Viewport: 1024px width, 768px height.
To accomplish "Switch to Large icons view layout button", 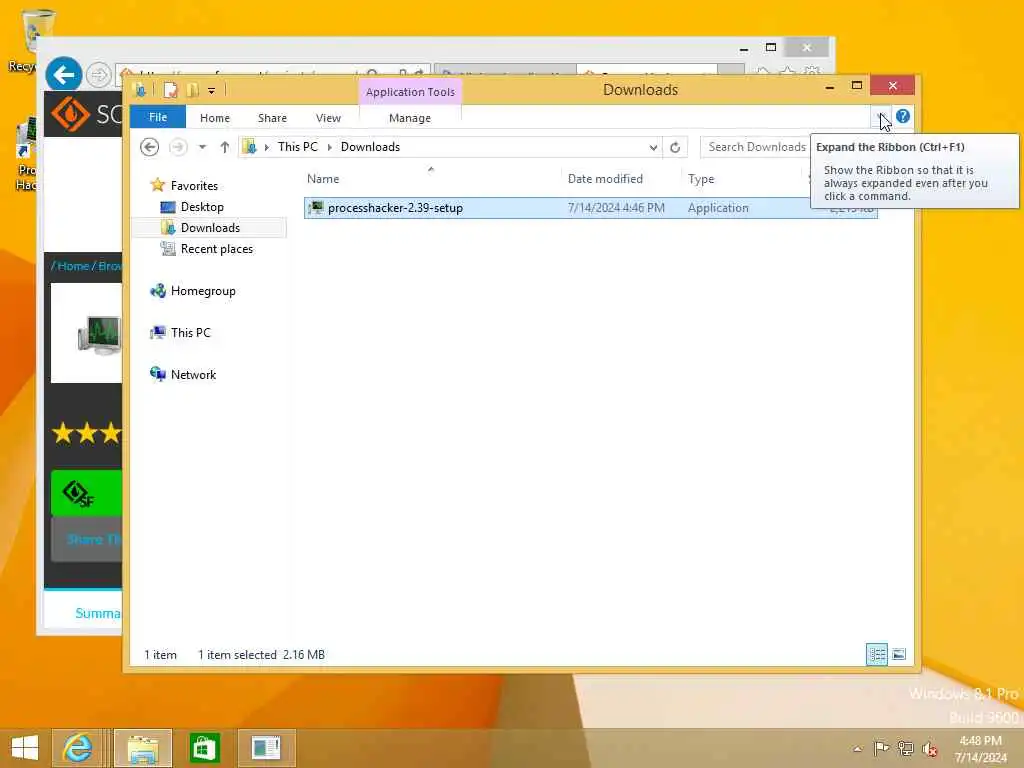I will point(899,654).
